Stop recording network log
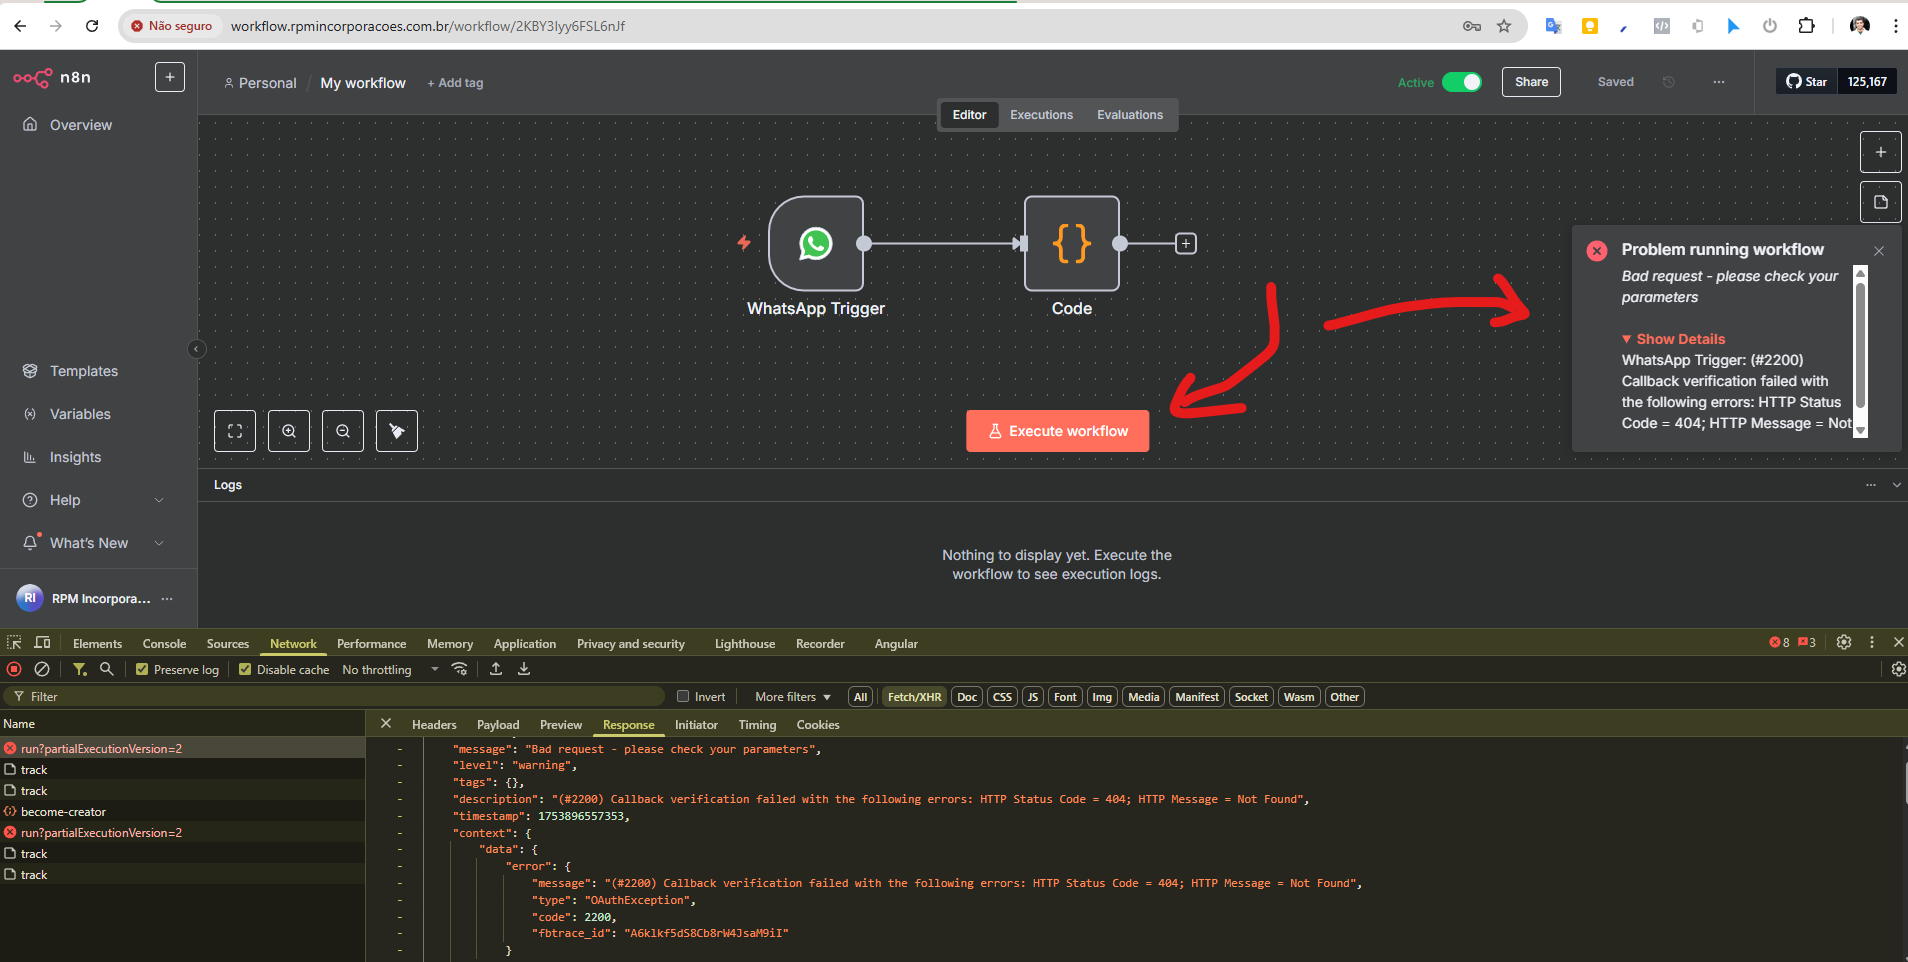This screenshot has width=1908, height=962. coord(14,669)
